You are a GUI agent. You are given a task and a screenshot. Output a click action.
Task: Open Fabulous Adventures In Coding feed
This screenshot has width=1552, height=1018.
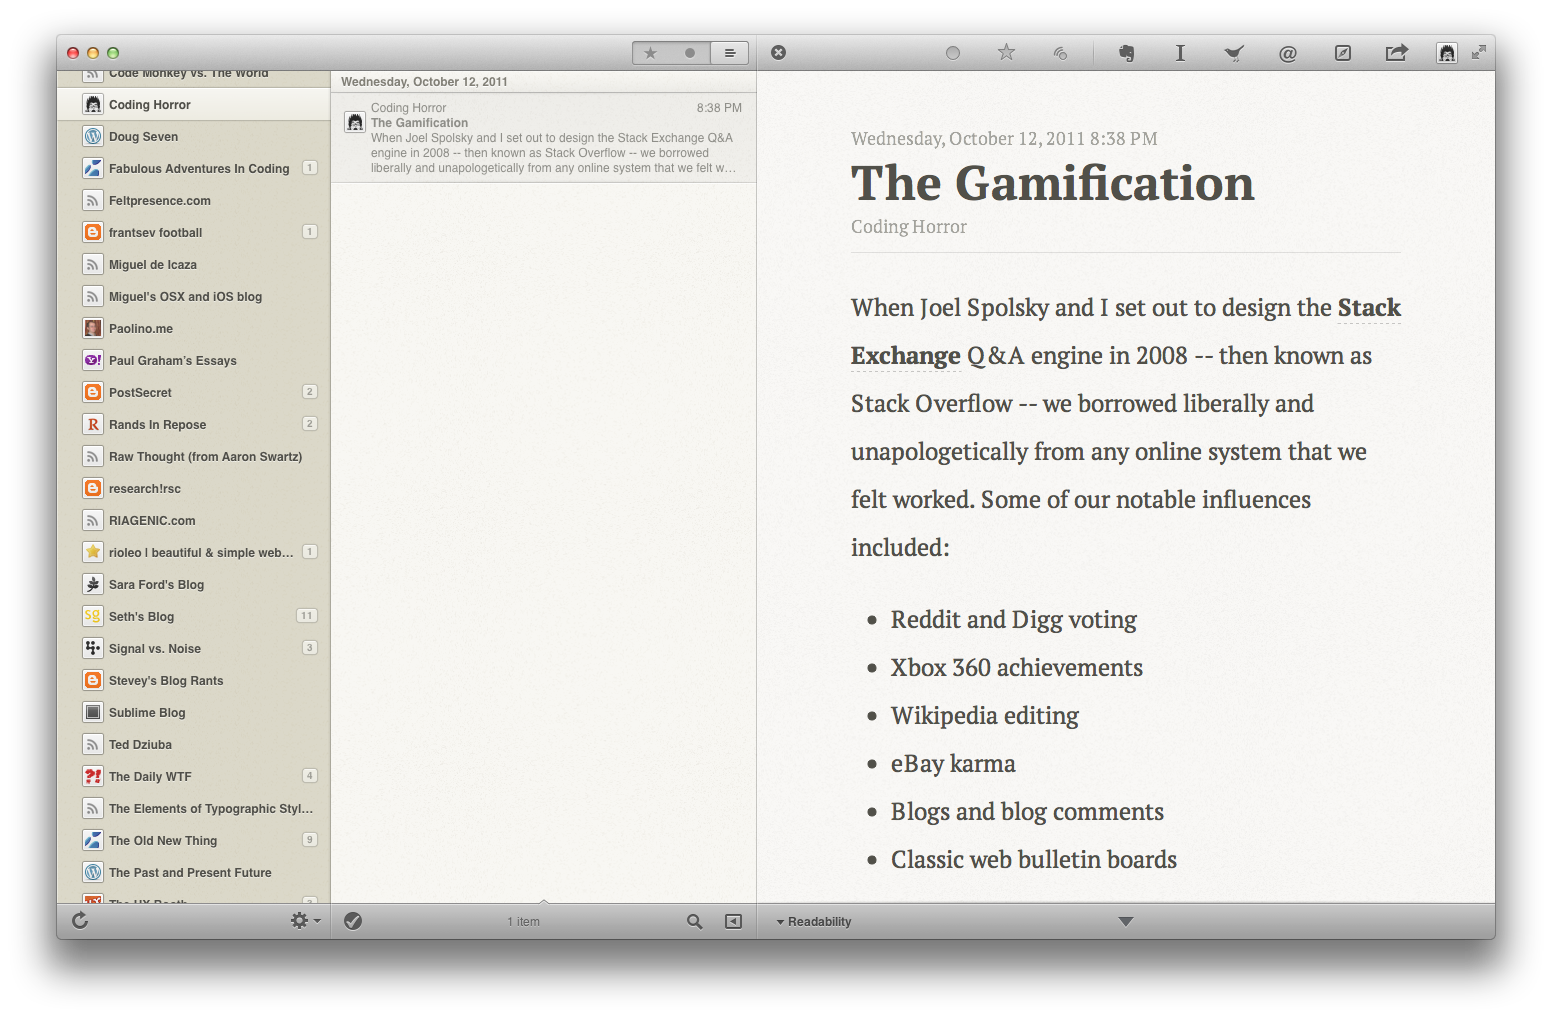point(194,168)
